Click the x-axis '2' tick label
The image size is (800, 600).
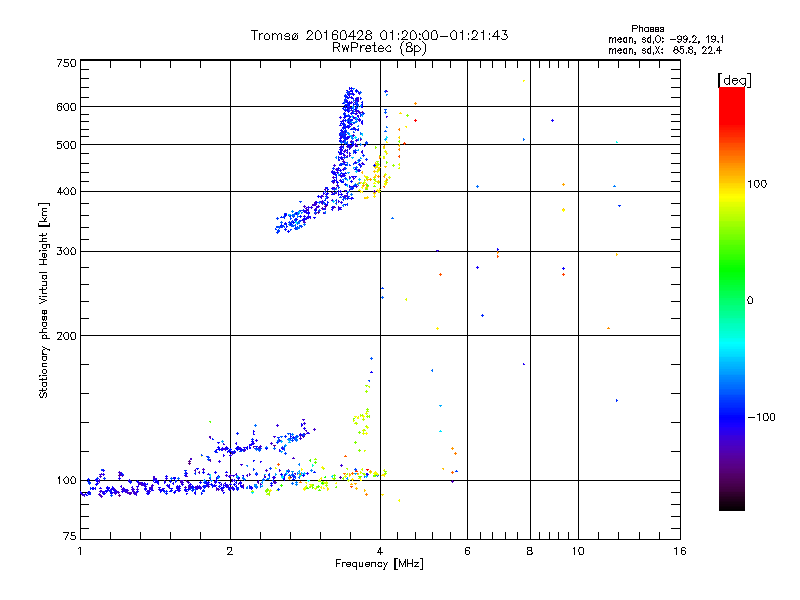(230, 551)
